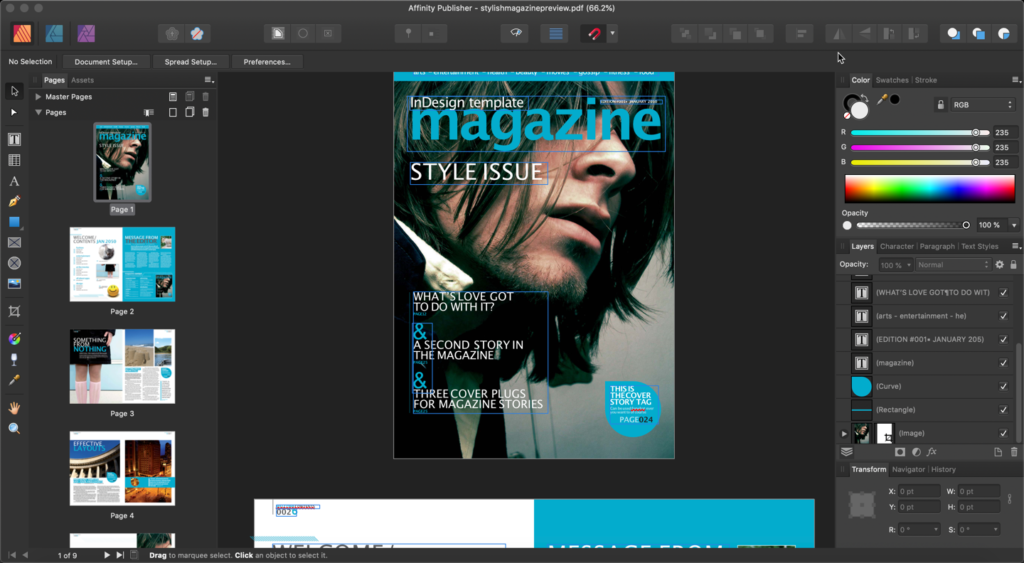Open Preferences from the context toolbar
Screen dimensions: 1024x563
[x=267, y=62]
